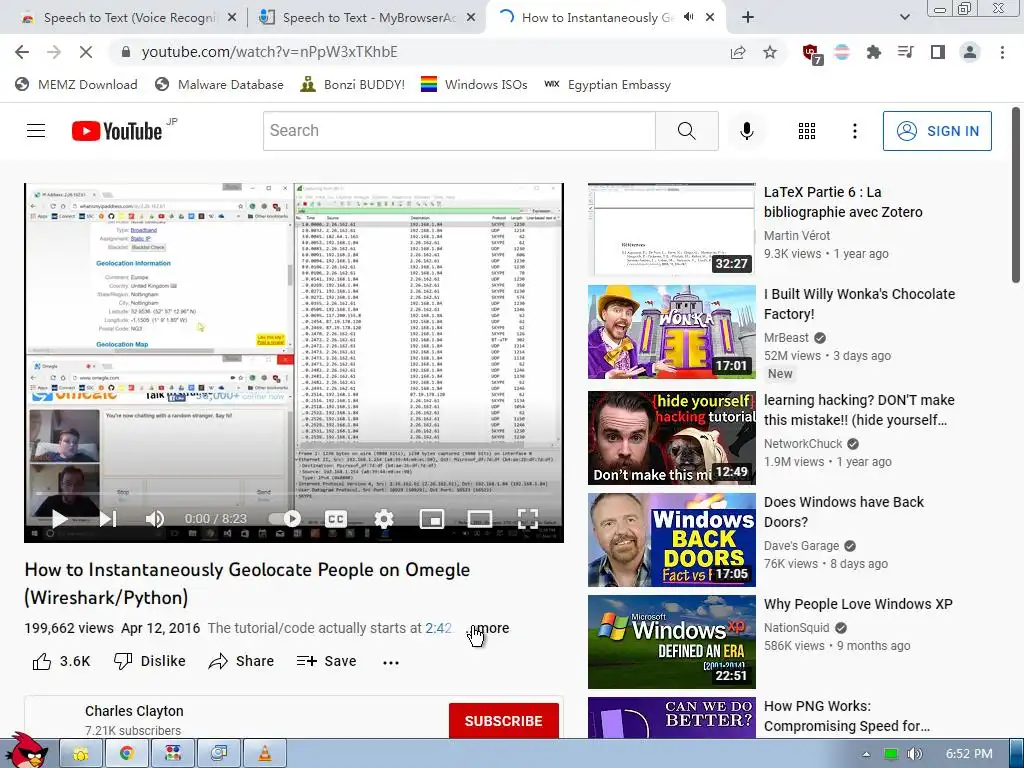The image size is (1024, 768).
Task: Go back to the previous page
Action: pos(22,52)
